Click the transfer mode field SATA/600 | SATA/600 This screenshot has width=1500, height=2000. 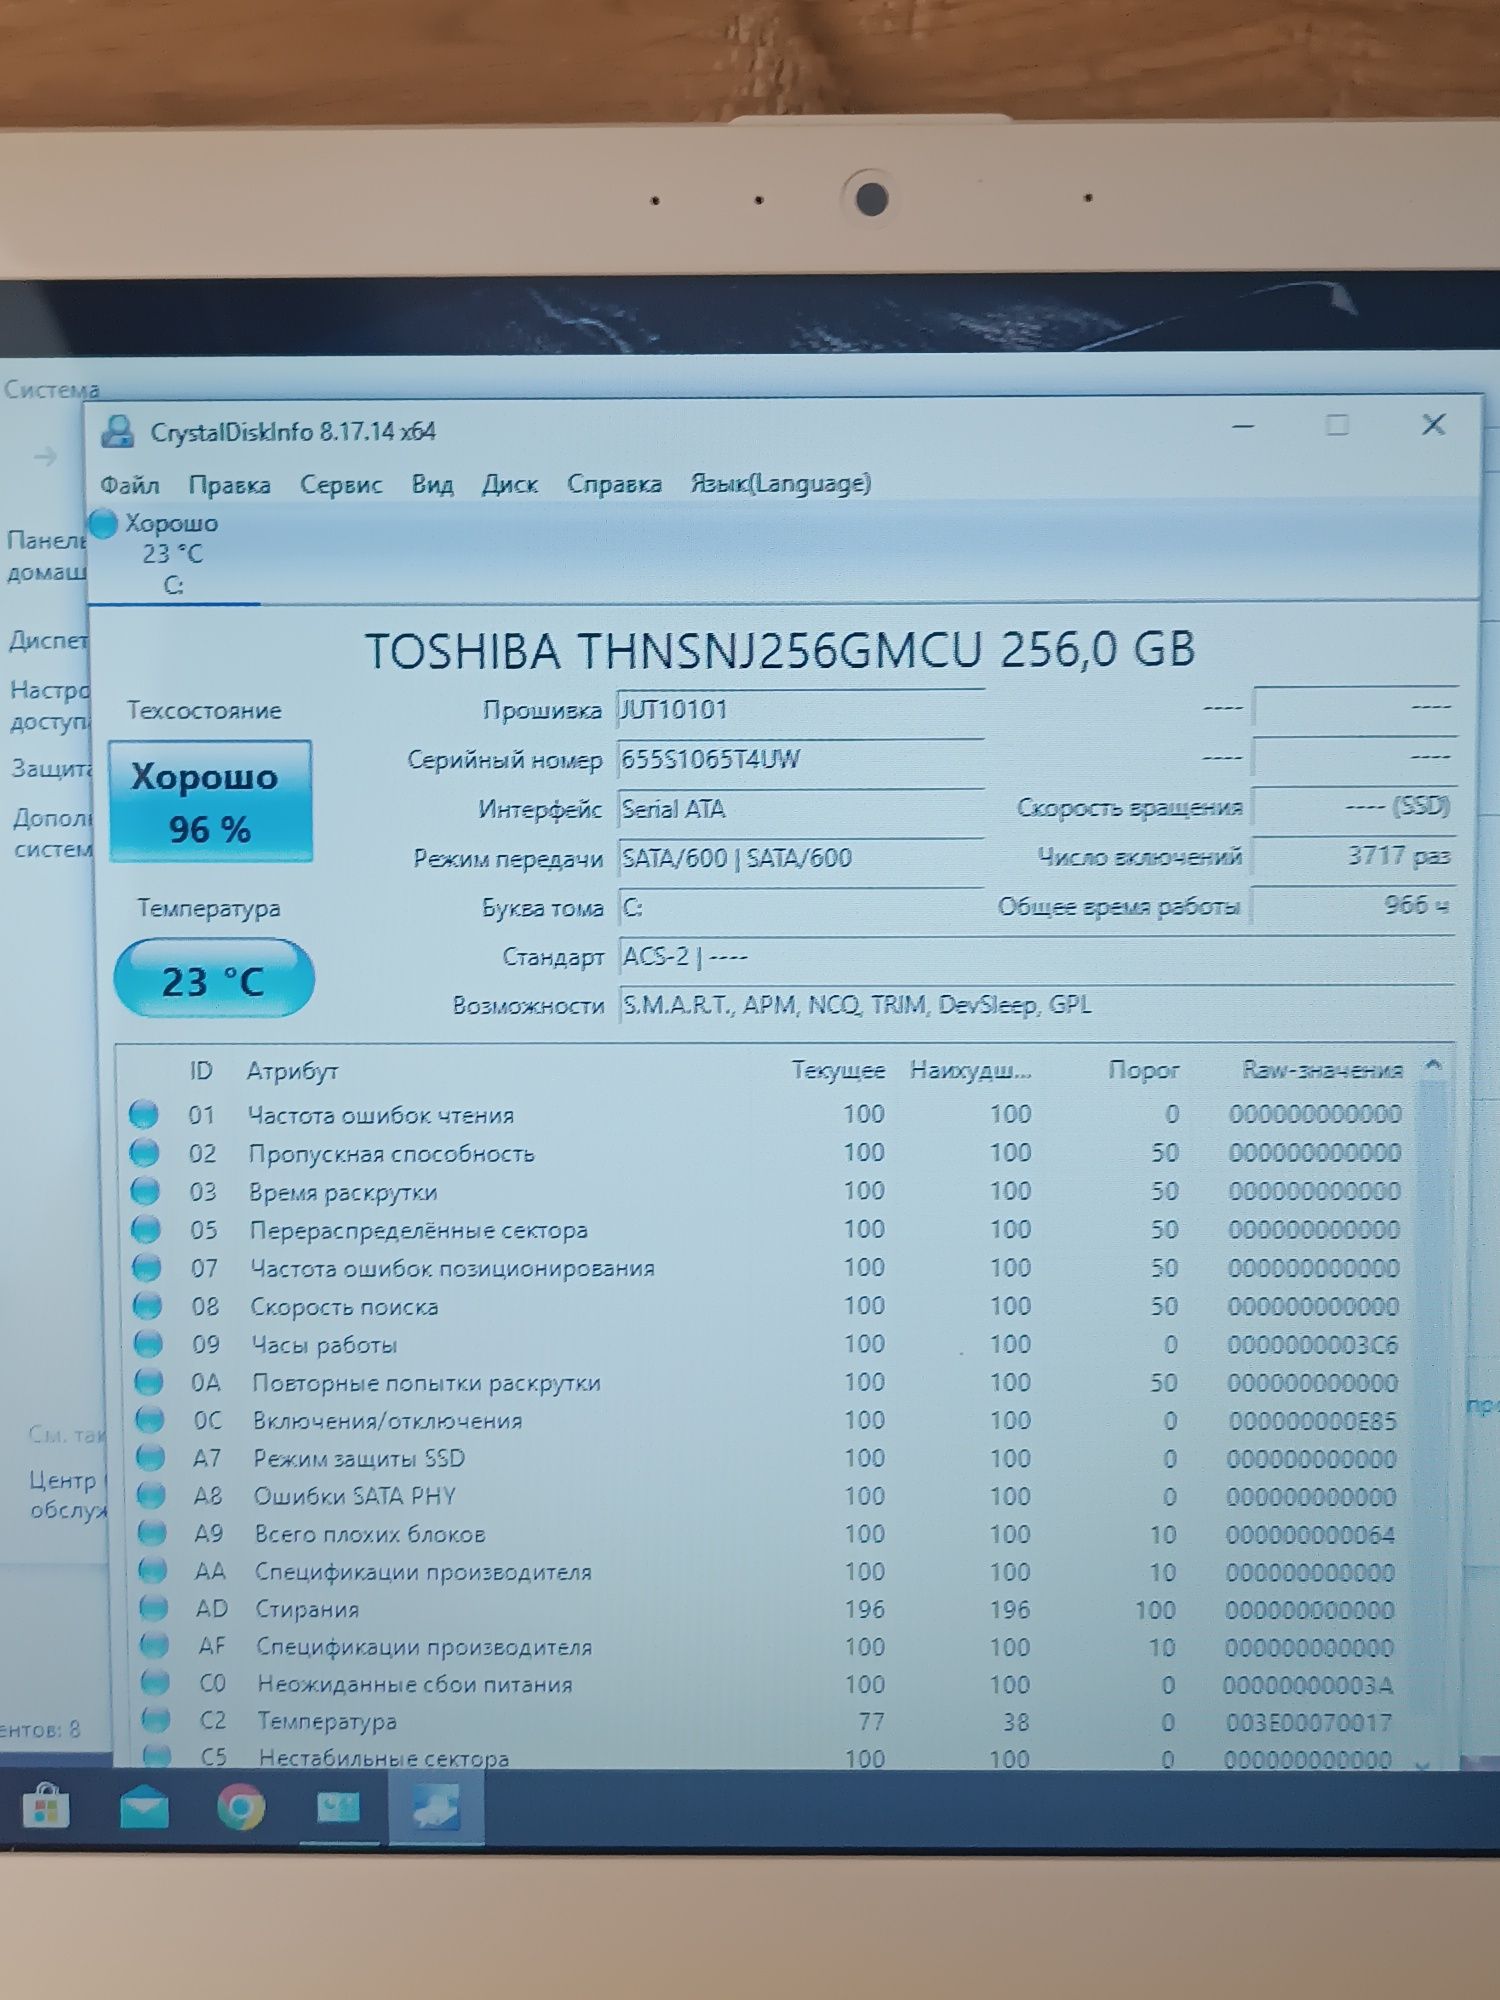click(800, 858)
